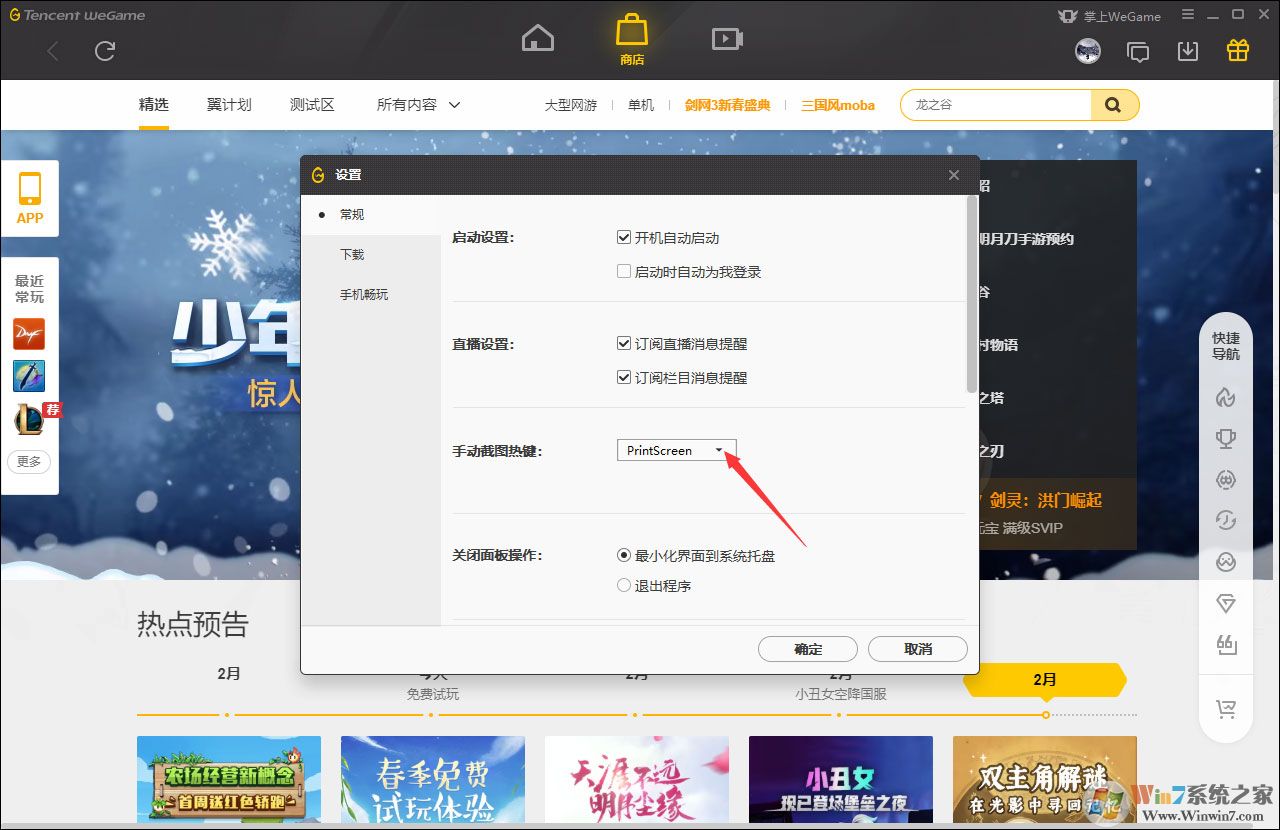Image resolution: width=1280 pixels, height=830 pixels.
Task: Click the Home icon at the top
Action: coord(537,37)
